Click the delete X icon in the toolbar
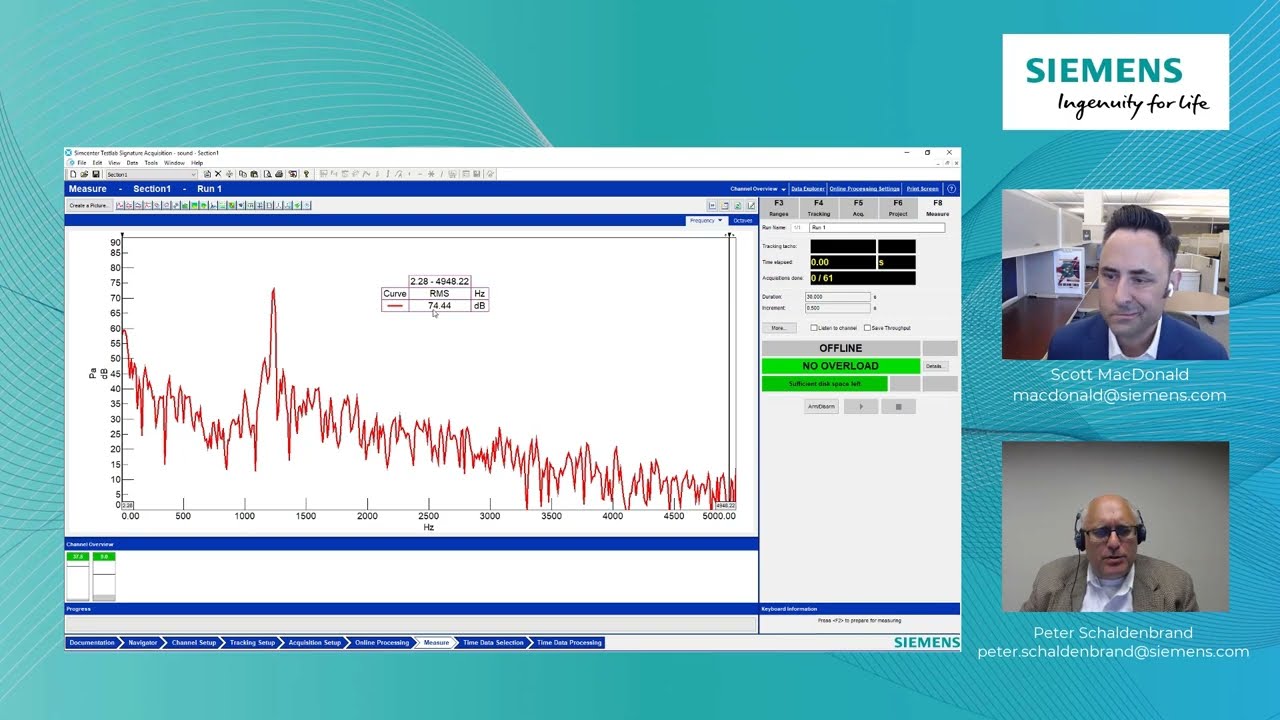Image resolution: width=1280 pixels, height=720 pixels. 218,175
